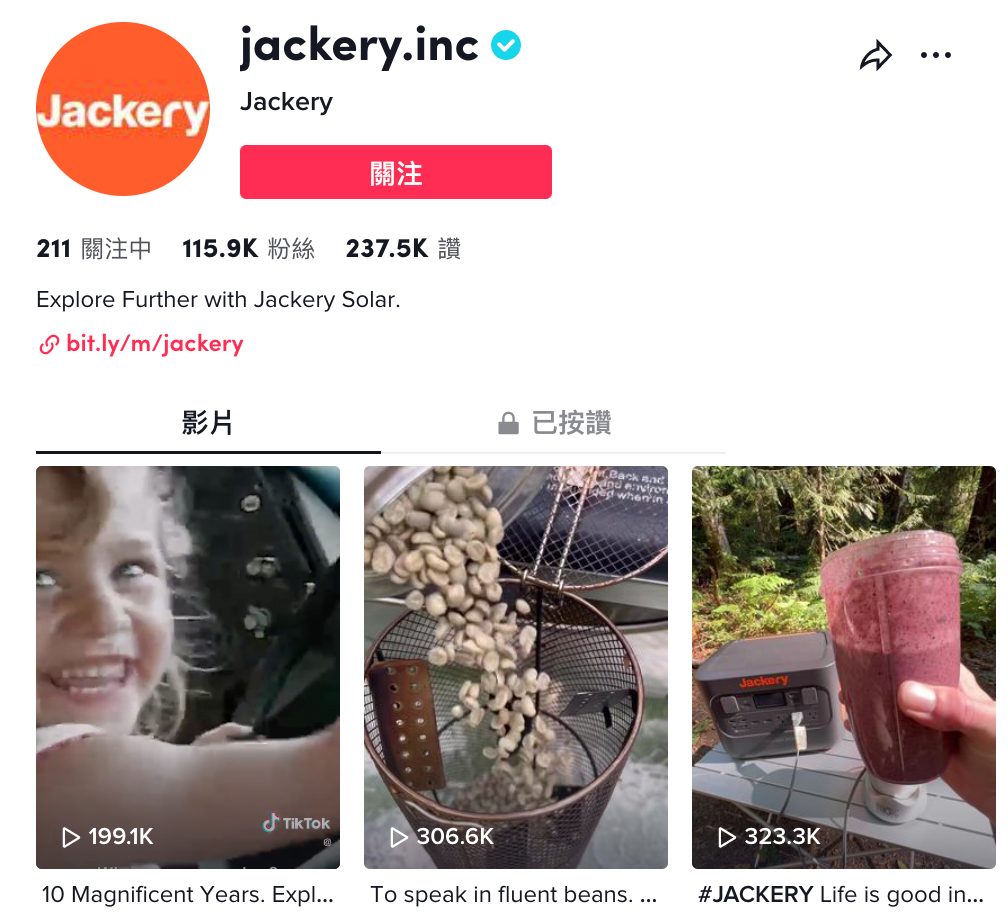1008x922 pixels.
Task: Click the blue verified badge
Action: click(506, 45)
